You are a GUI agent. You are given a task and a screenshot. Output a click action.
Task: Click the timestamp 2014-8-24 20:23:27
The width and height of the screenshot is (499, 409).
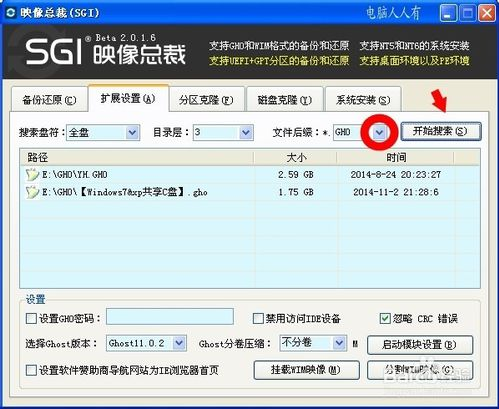click(396, 174)
